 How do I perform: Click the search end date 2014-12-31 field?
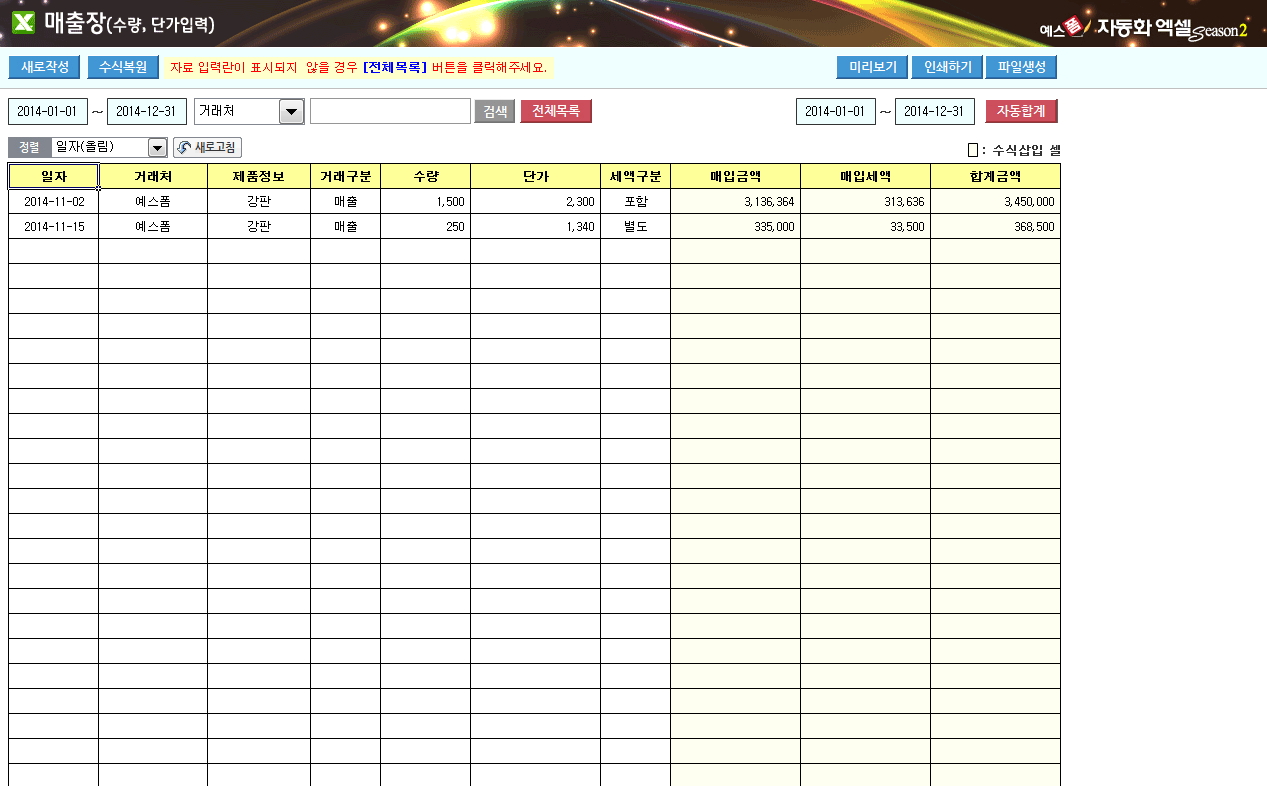[147, 111]
